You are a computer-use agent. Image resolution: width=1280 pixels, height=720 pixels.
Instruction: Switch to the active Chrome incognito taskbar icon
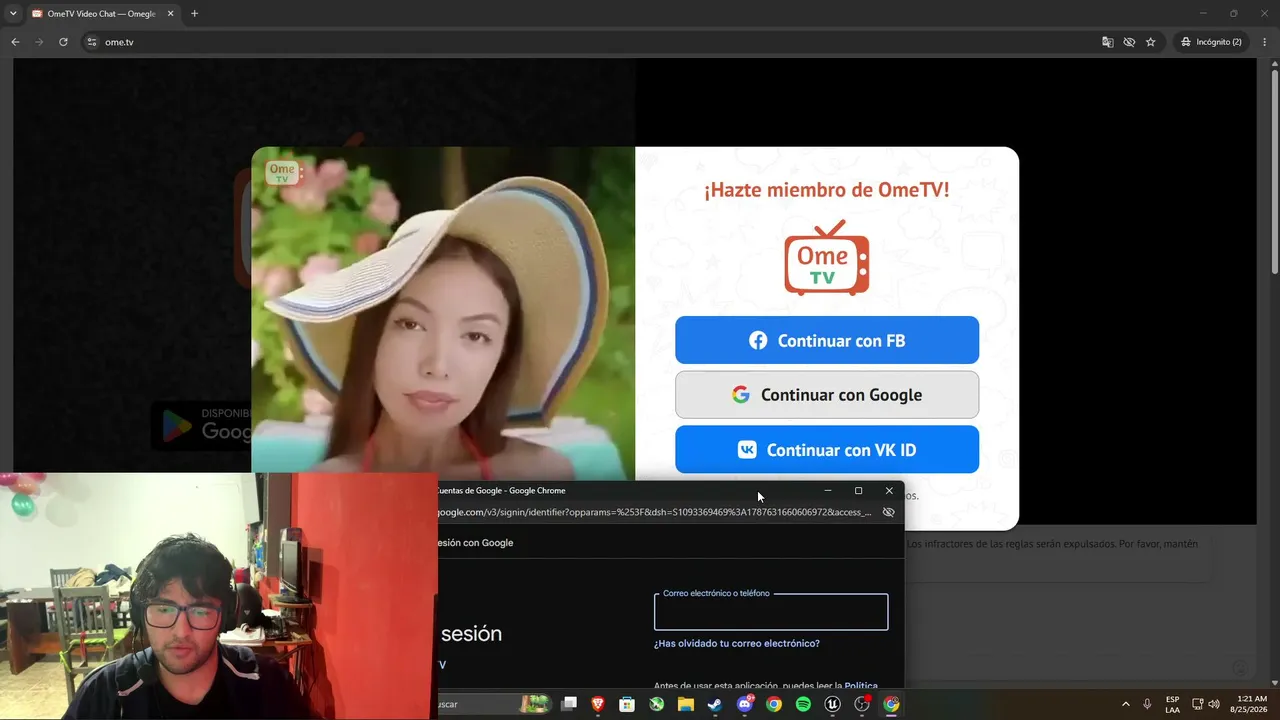coord(891,704)
